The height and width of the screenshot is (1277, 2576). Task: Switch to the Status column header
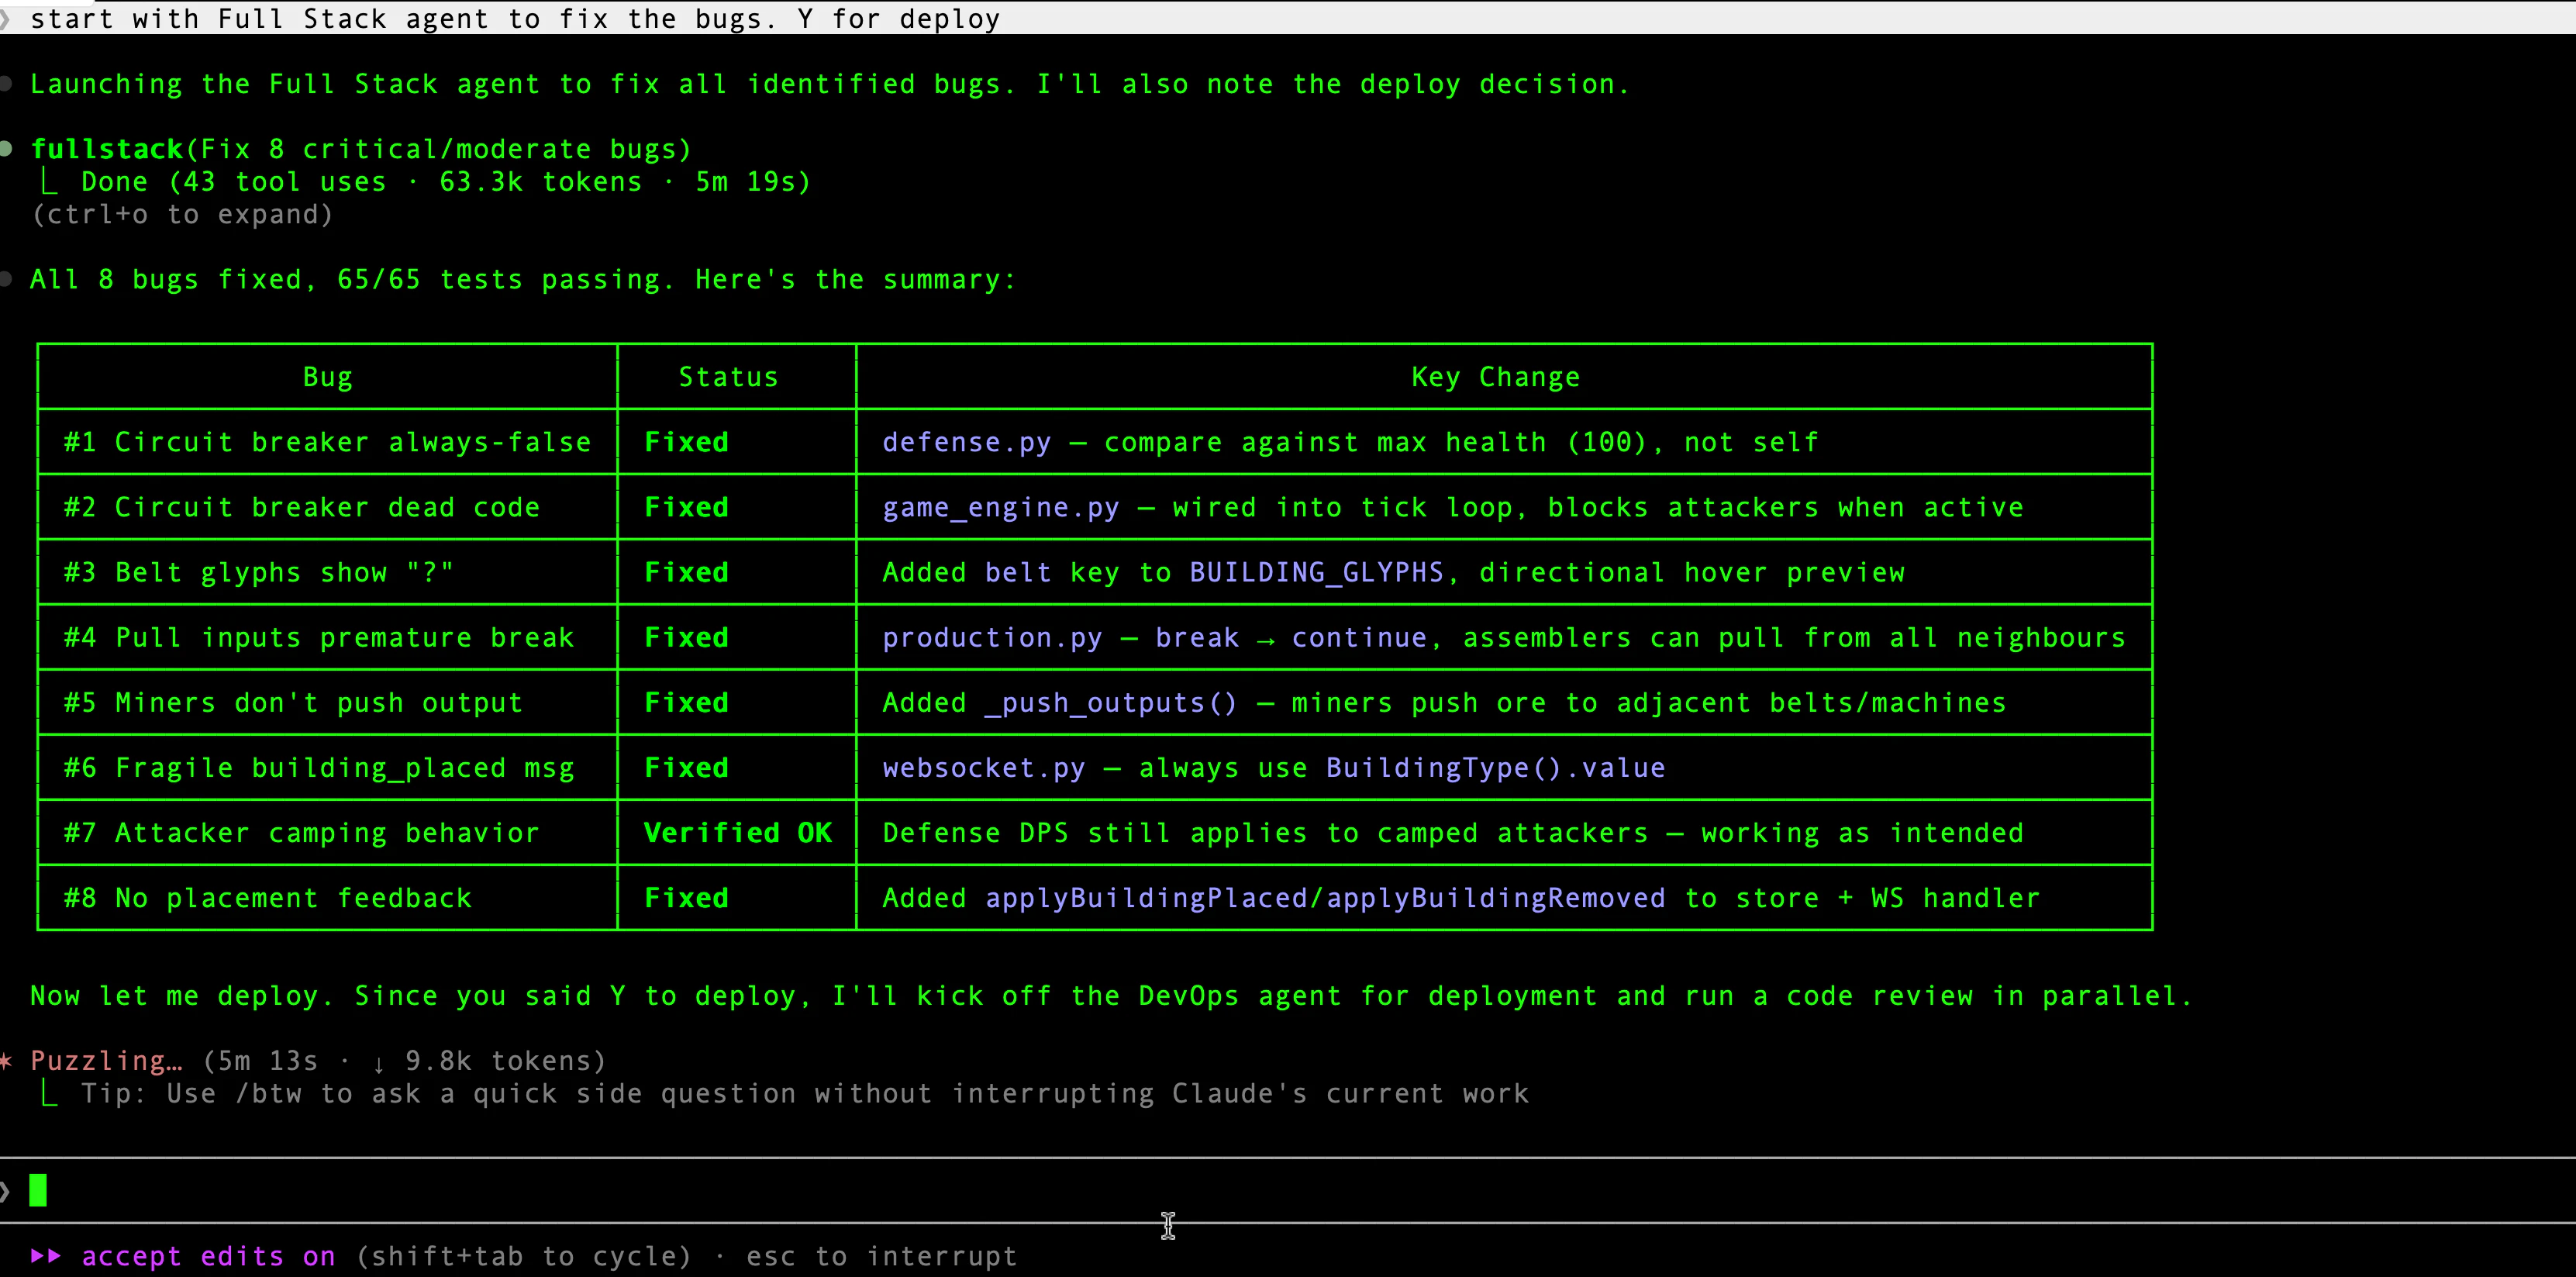click(728, 376)
